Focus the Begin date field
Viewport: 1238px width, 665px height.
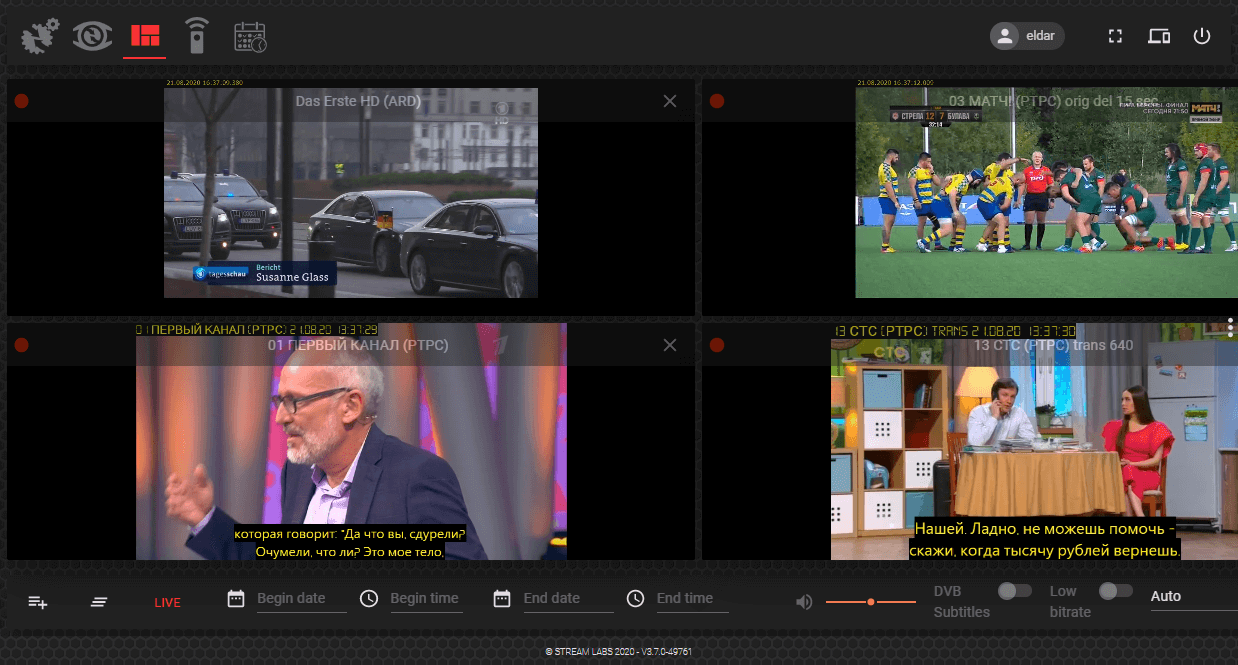point(302,598)
